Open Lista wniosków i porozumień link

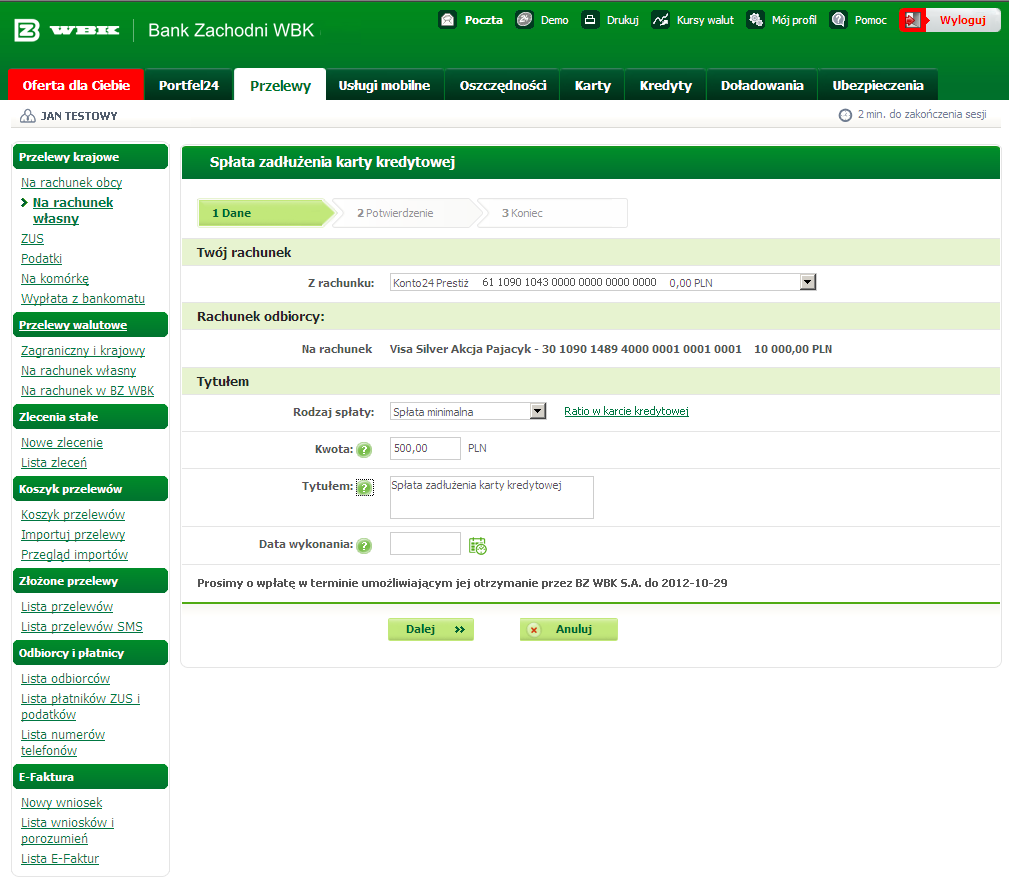point(67,831)
